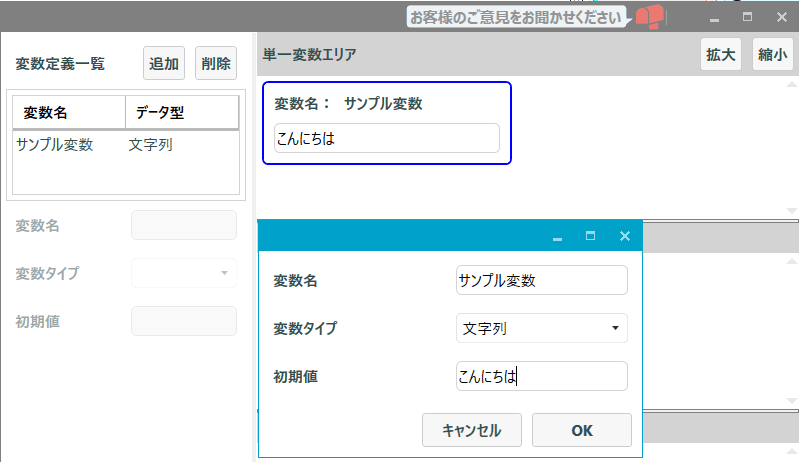Image resolution: width=799 pixels, height=462 pixels.
Task: Click the 削除 button
Action: pos(216,63)
